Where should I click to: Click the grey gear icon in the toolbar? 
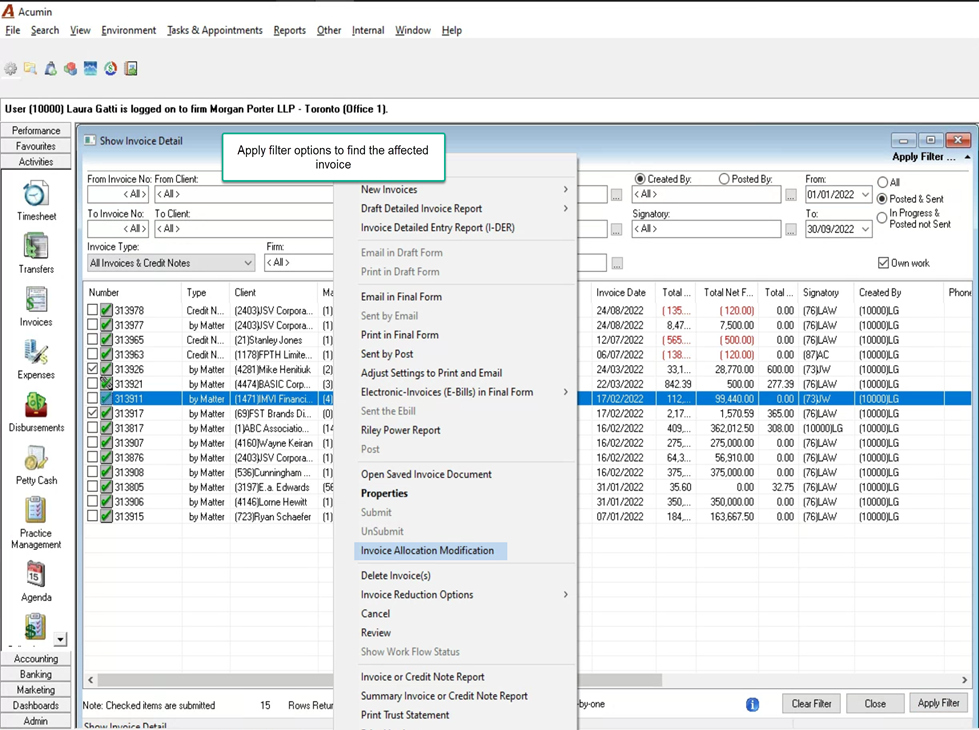[11, 69]
